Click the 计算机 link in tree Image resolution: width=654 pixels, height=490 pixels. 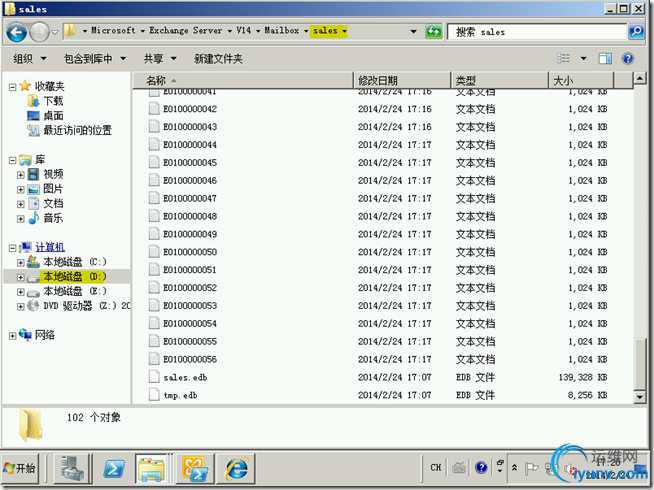coord(50,247)
